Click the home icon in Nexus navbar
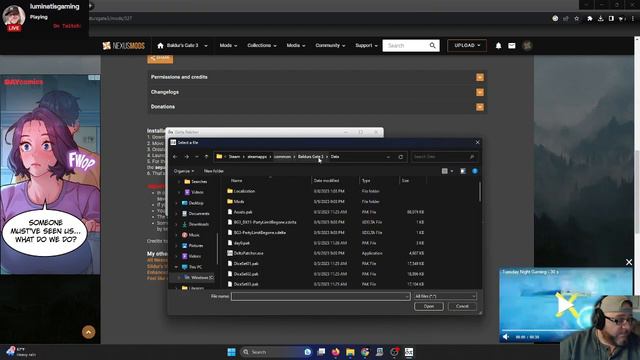Viewport: 640px width, 360px height. coord(160,46)
